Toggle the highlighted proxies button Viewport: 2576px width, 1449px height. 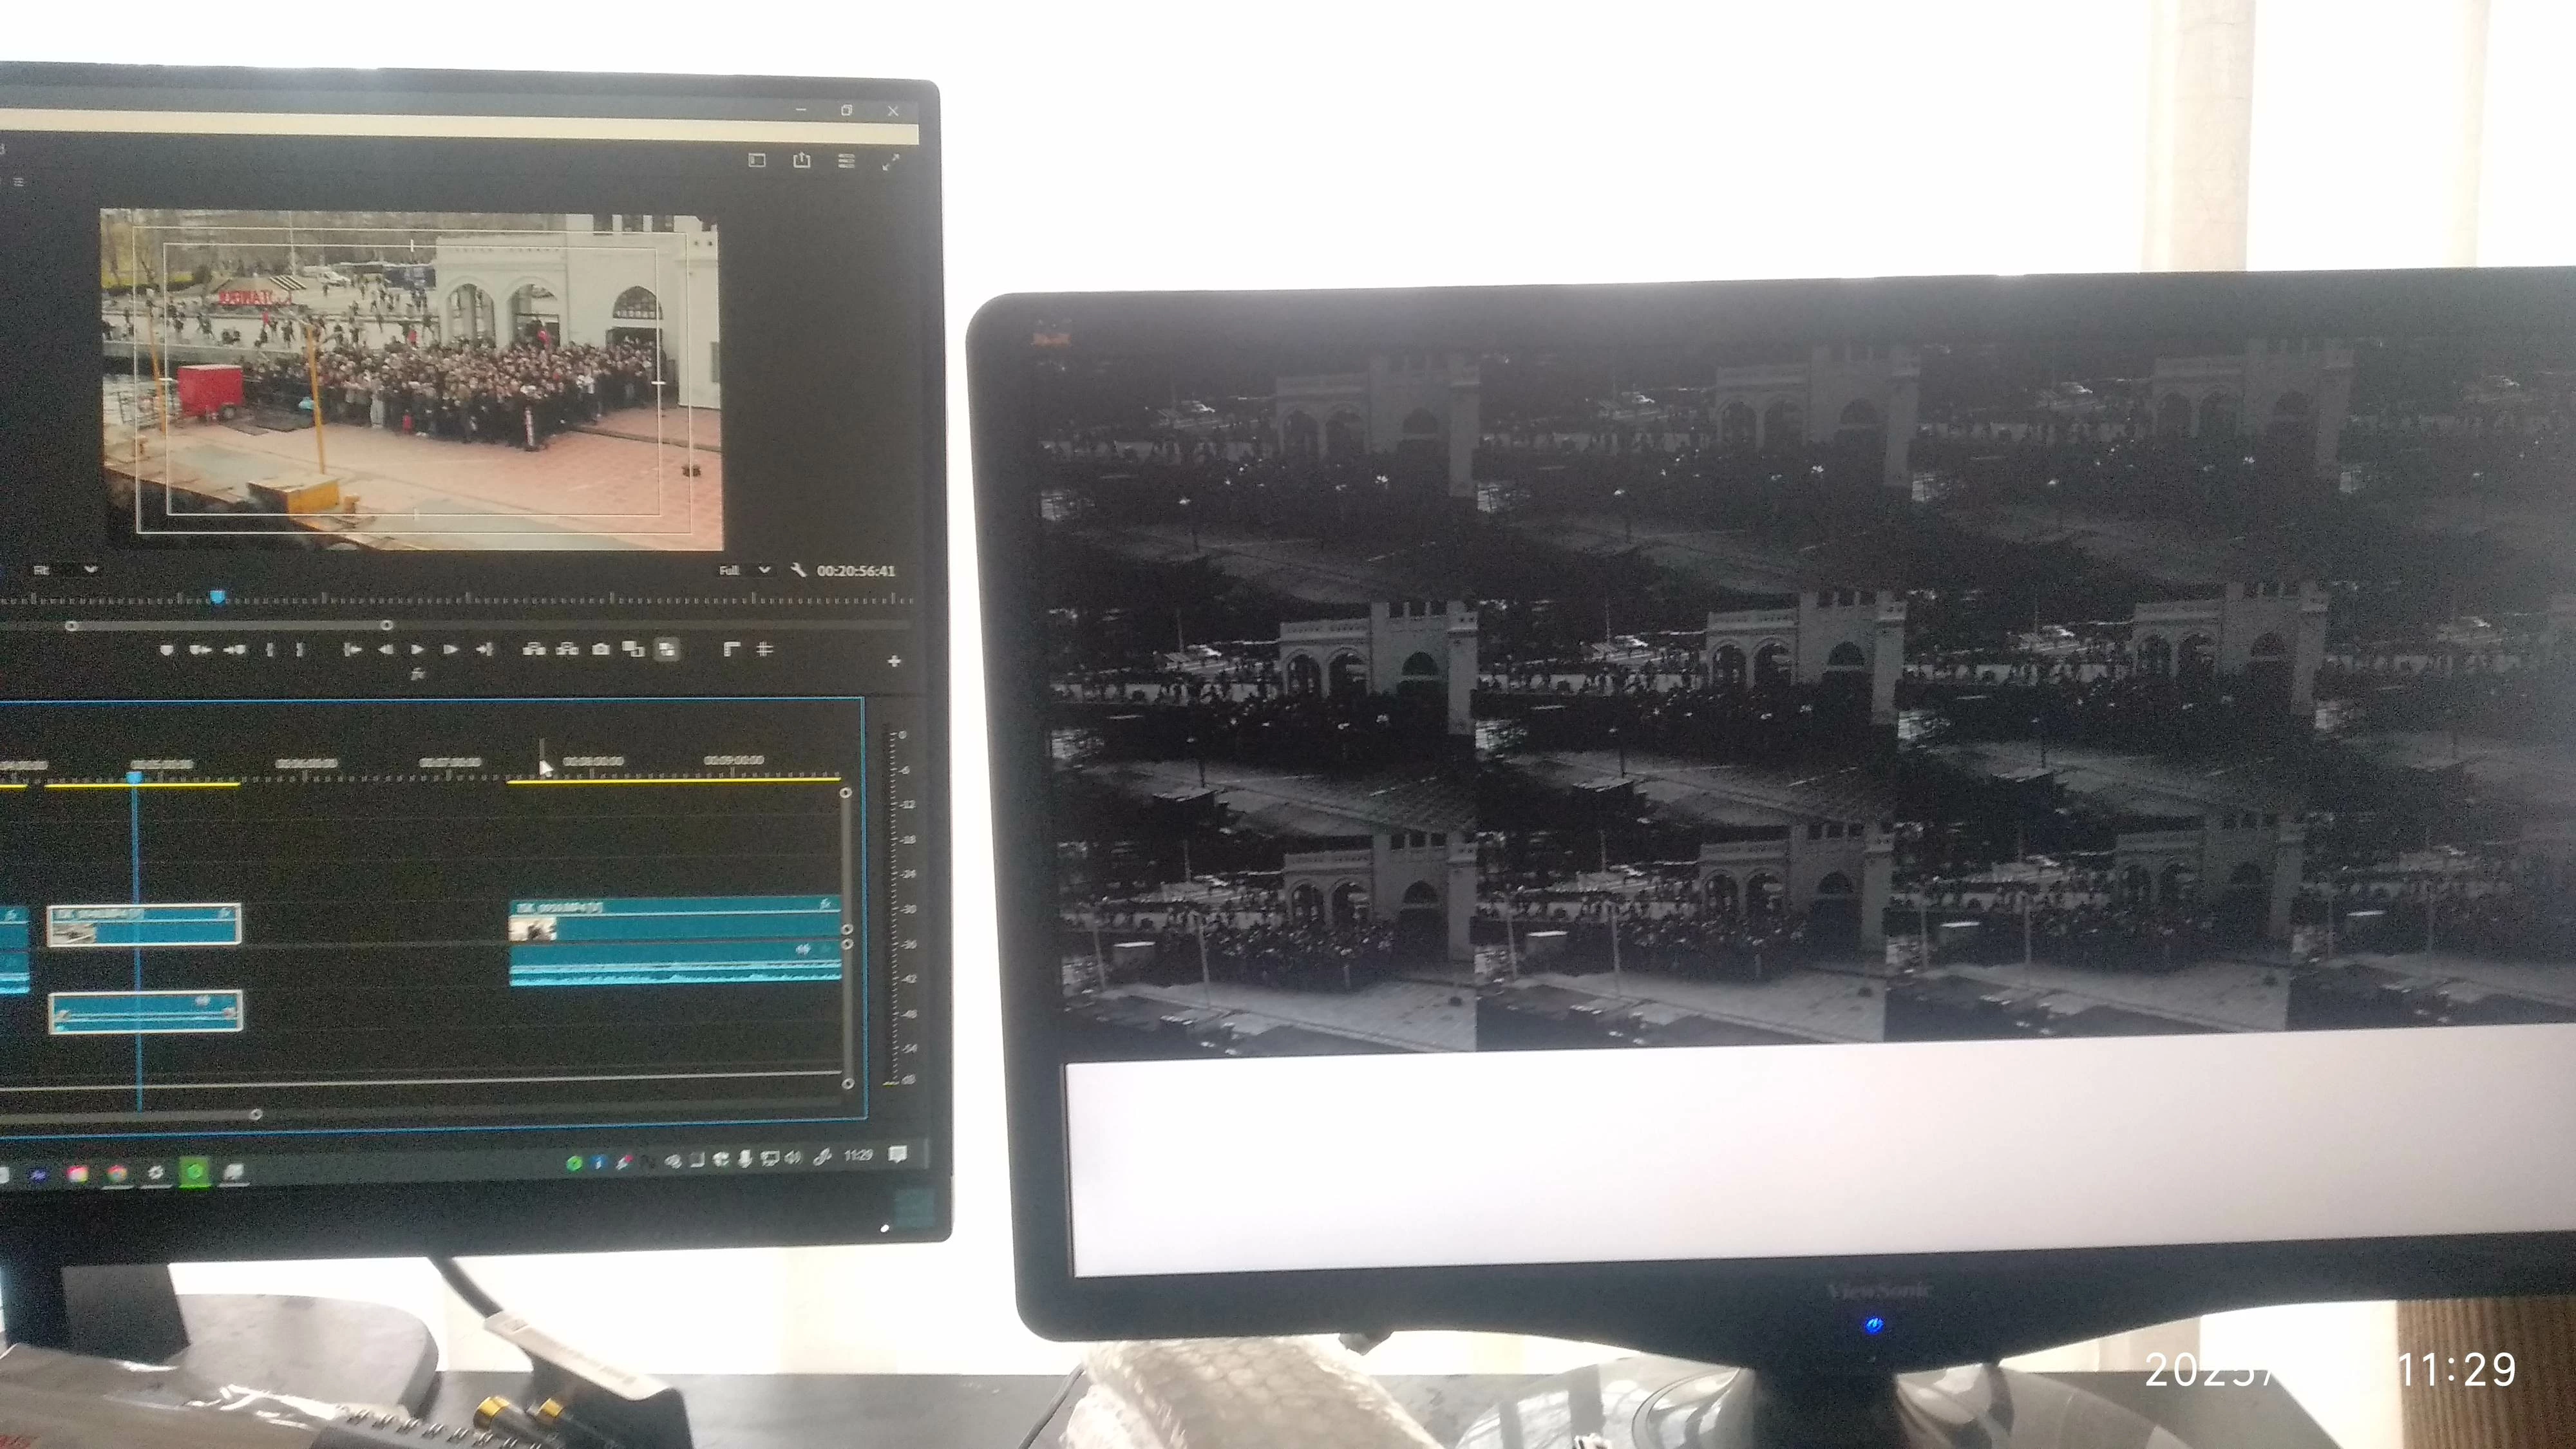pos(667,650)
